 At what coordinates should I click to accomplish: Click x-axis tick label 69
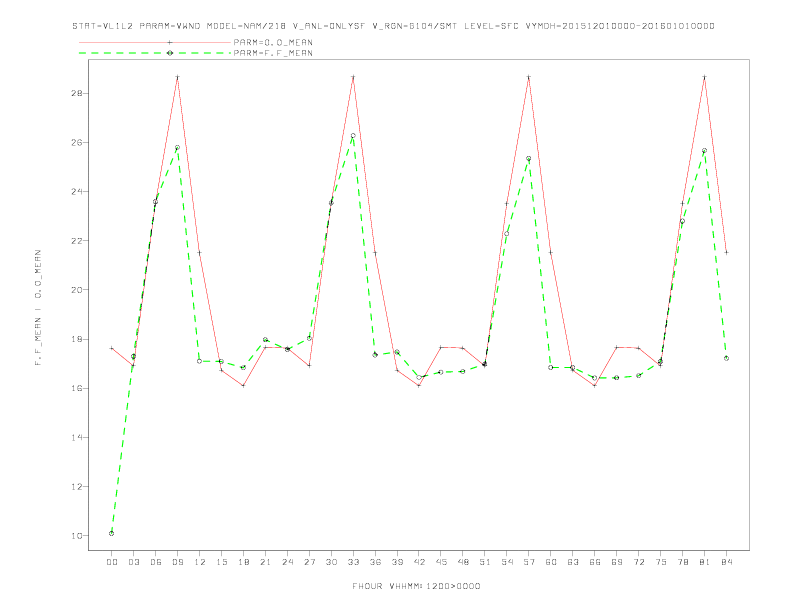pos(617,562)
